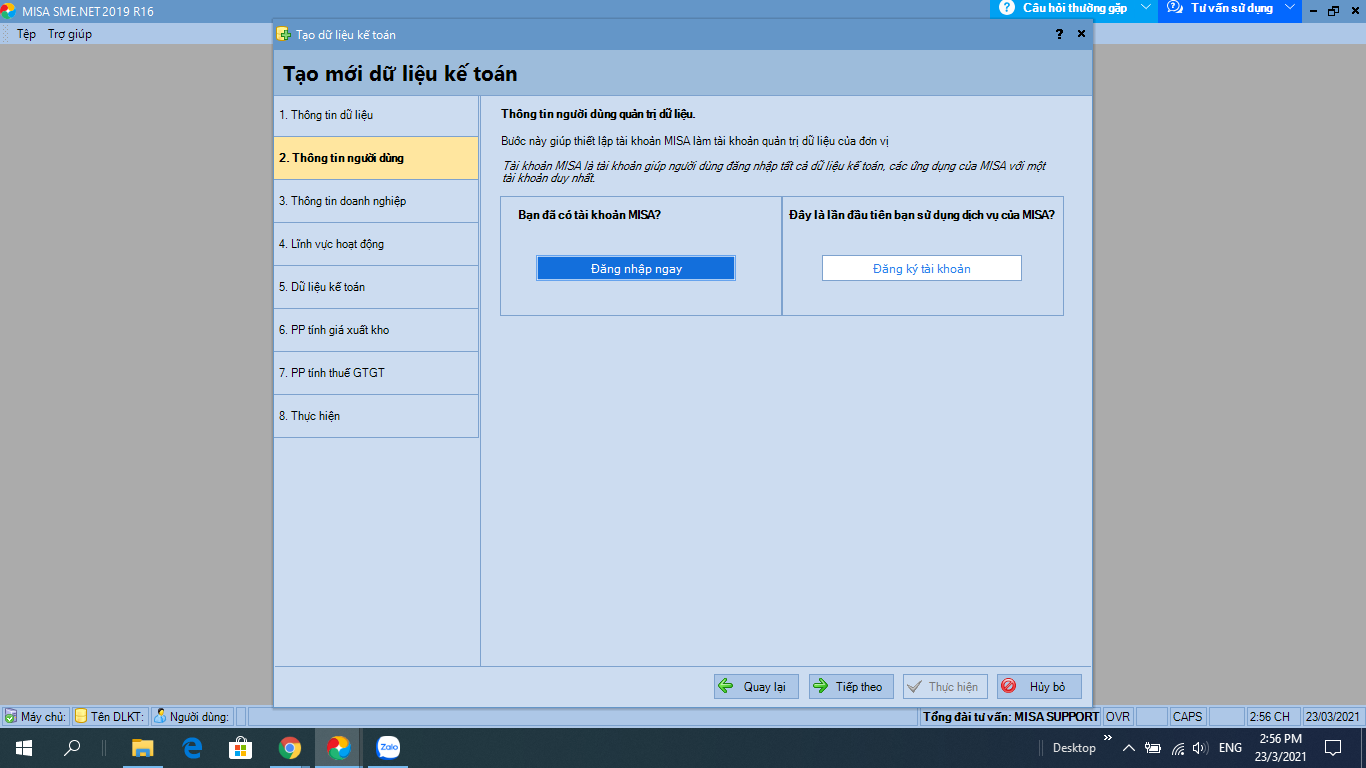Click the Desktop toolbar label on taskbar

(x=1074, y=748)
